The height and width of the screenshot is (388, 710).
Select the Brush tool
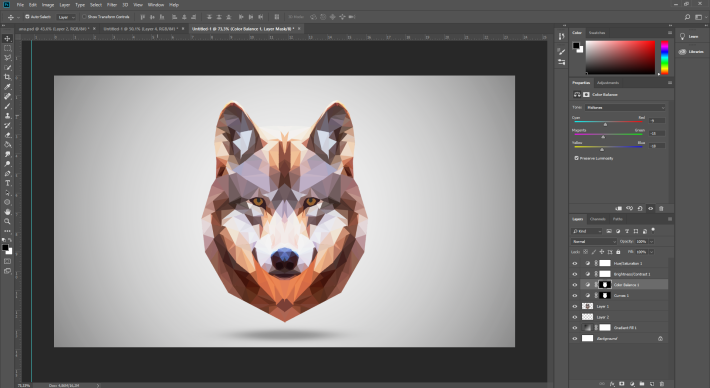tap(7, 106)
